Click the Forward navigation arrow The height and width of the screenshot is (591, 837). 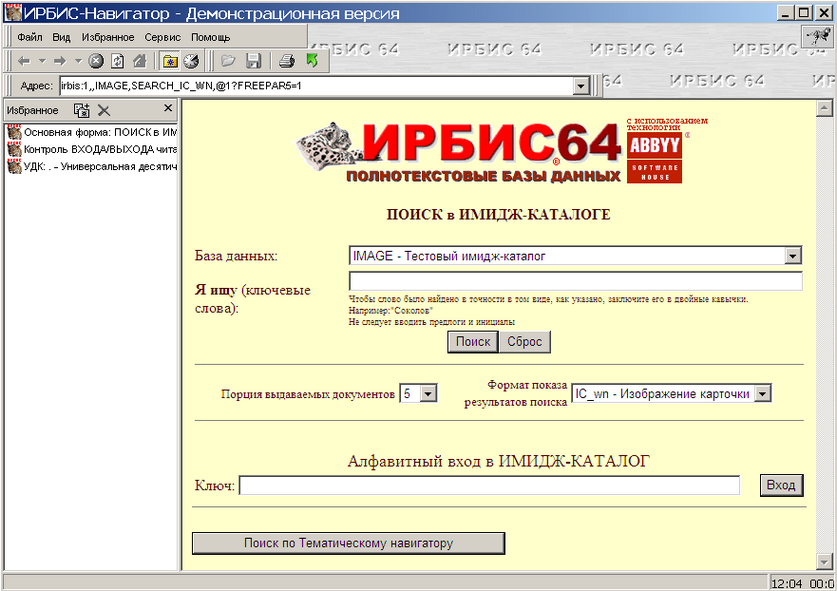(59, 61)
